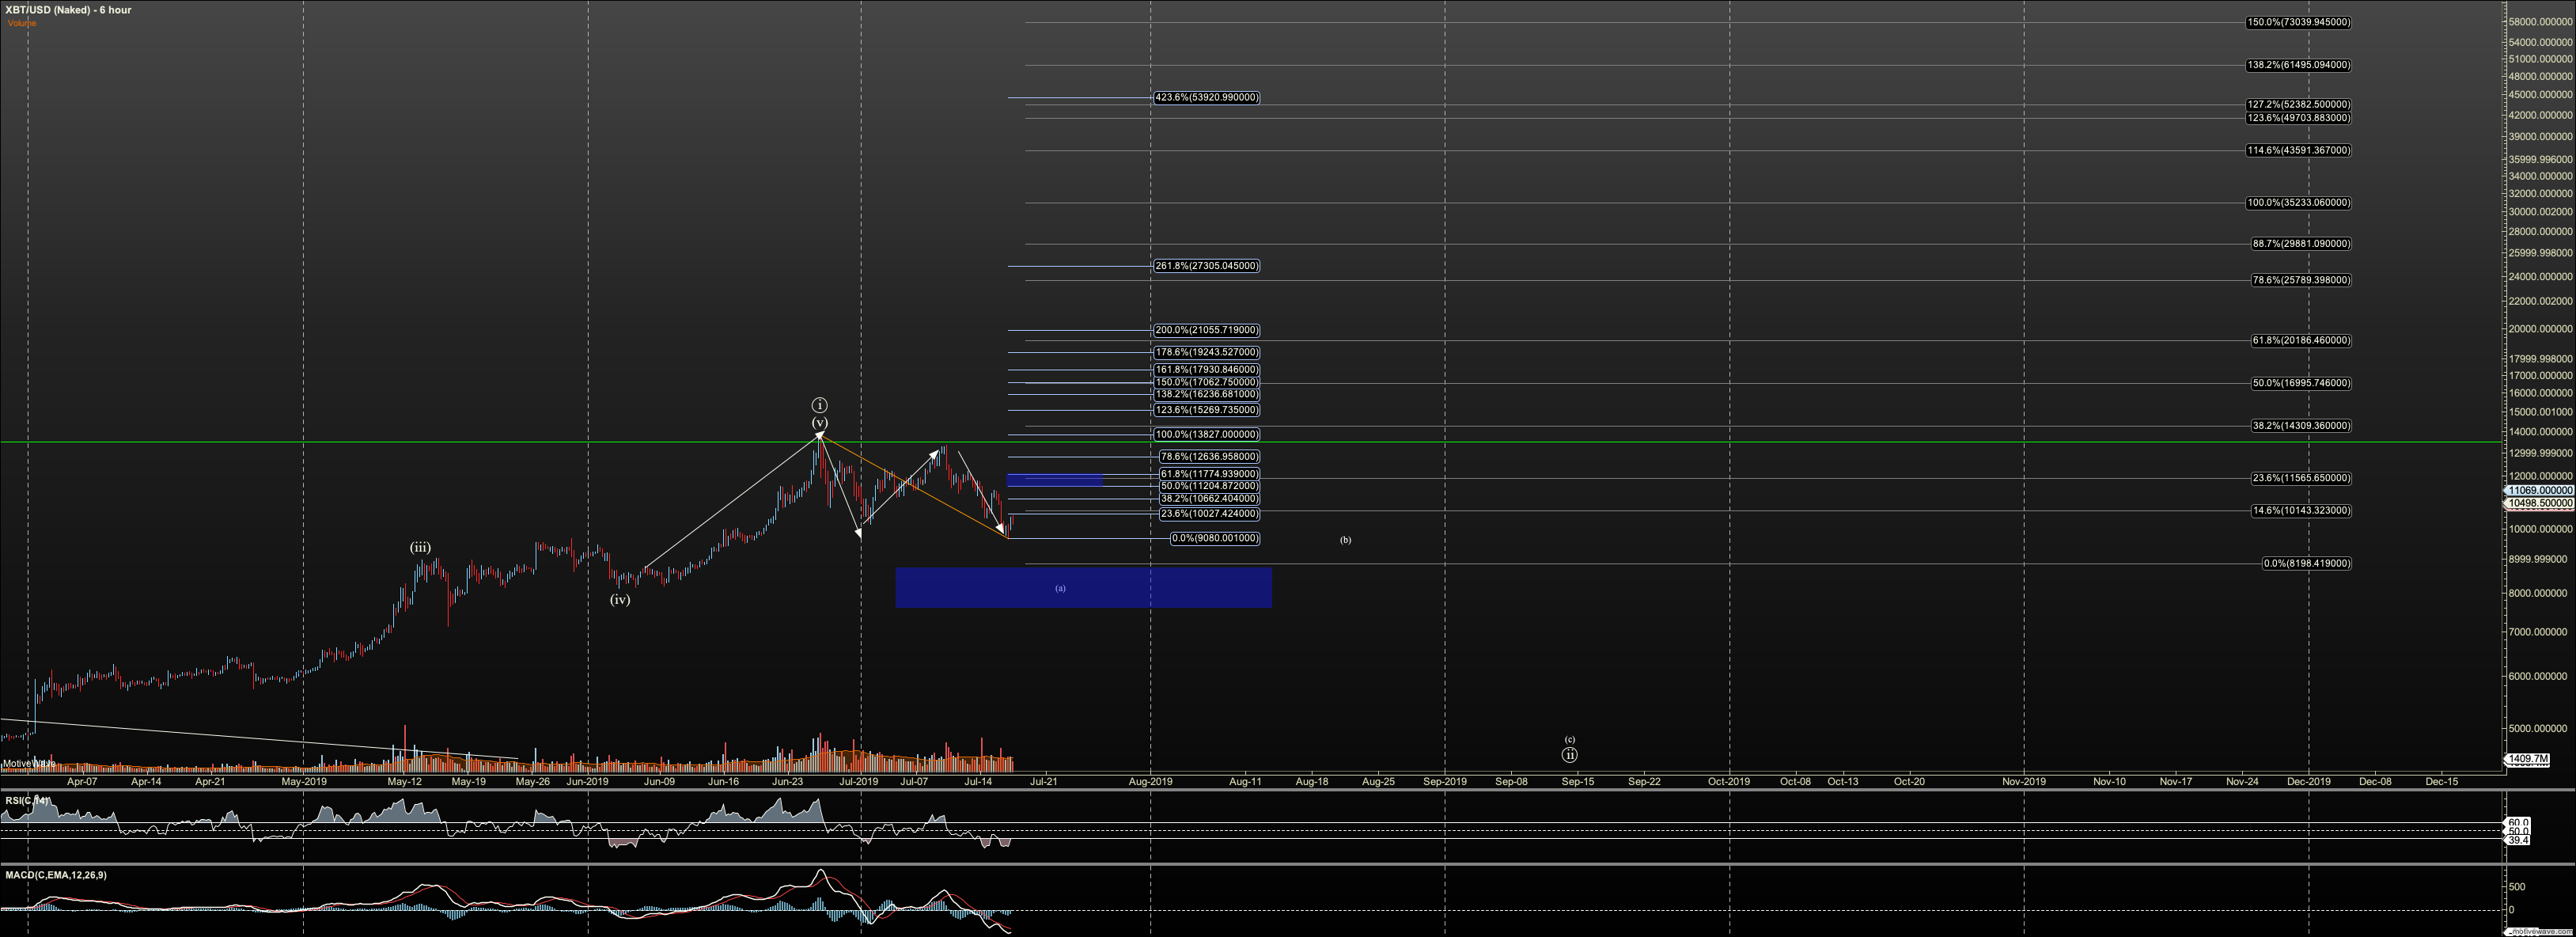2576x937 pixels.
Task: Select the 23.6%(10027.424000) retracement label
Action: (x=1209, y=514)
